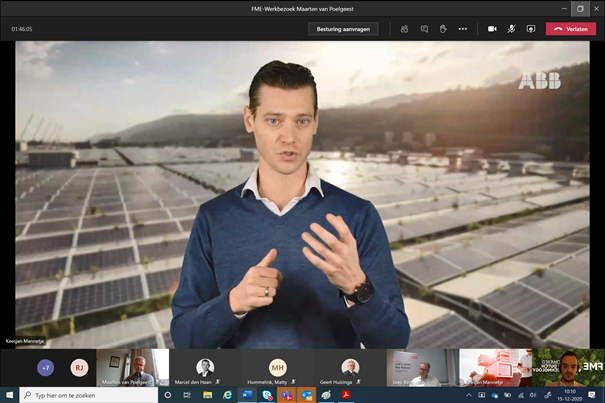Leave the meeting with Verlaten
Viewport: 605px width, 403px height.
(571, 29)
